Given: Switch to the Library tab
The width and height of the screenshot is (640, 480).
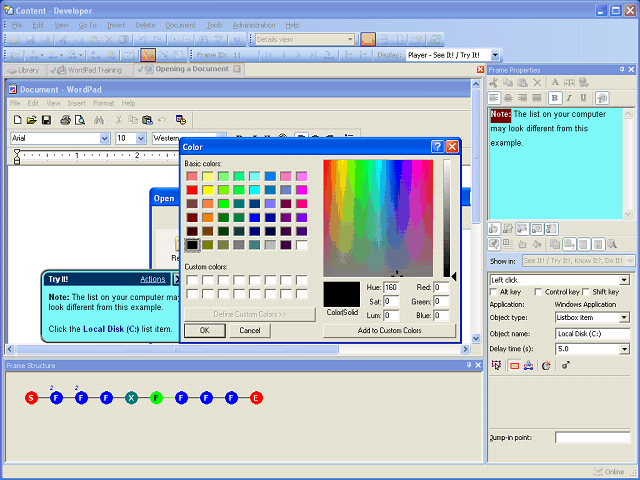Looking at the screenshot, I should 24,70.
